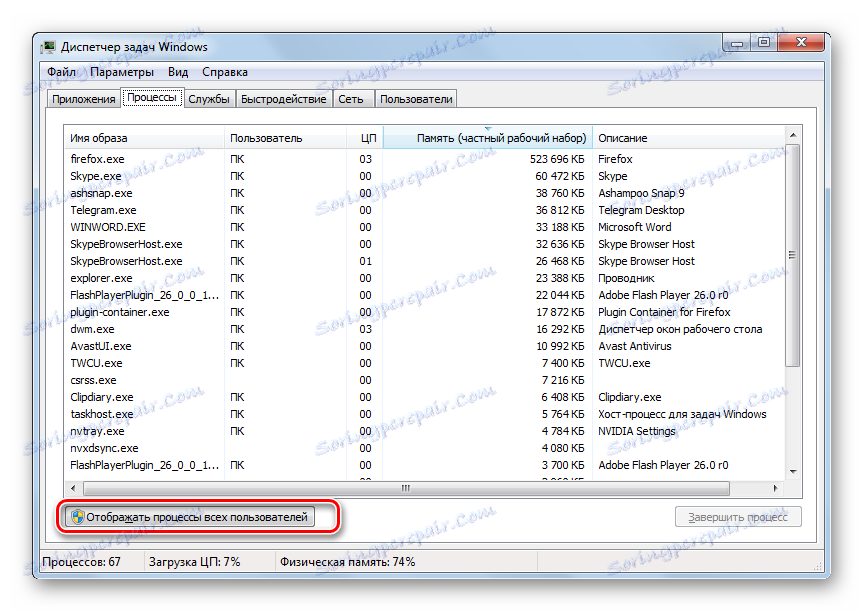This screenshot has width=864, height=612.
Task: Click Отображать процессы всех пользователей button
Action: click(190, 517)
